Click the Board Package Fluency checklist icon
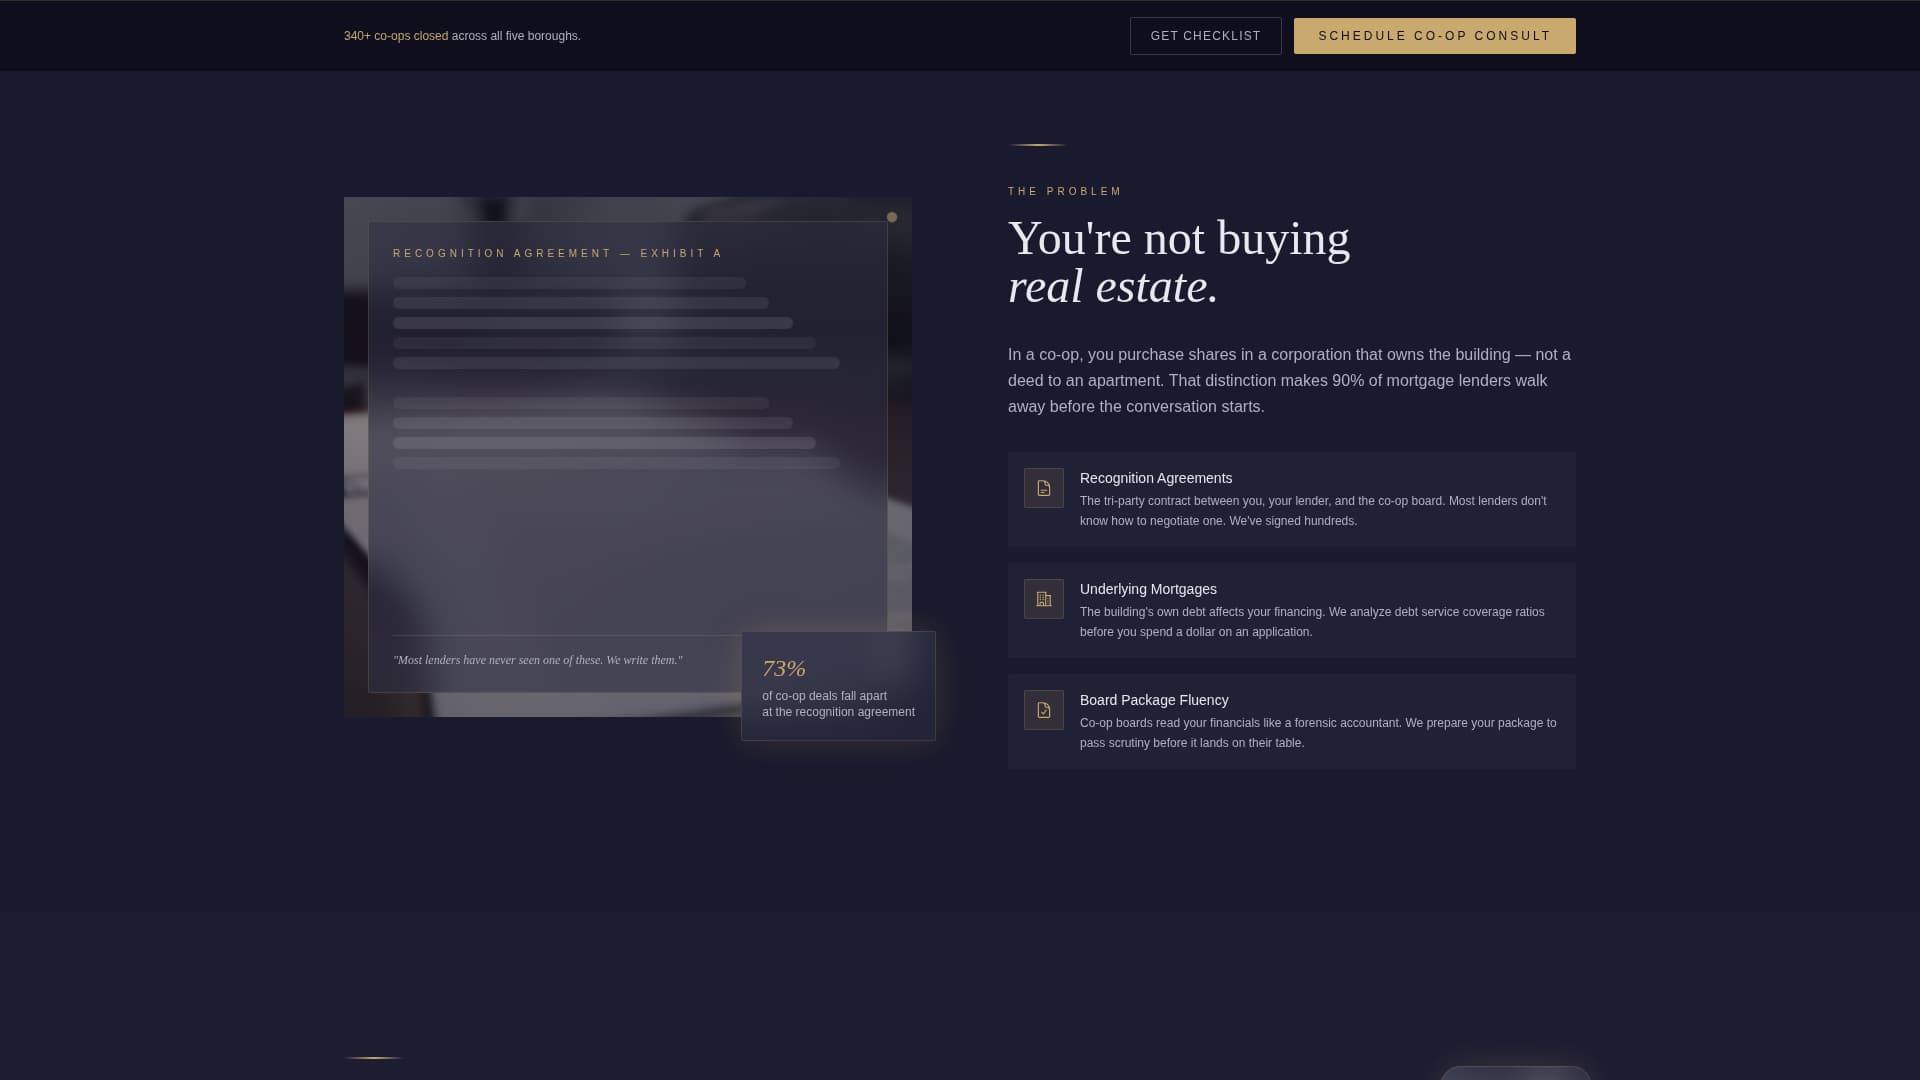Screen dimensions: 1920x1080 tap(1043, 710)
